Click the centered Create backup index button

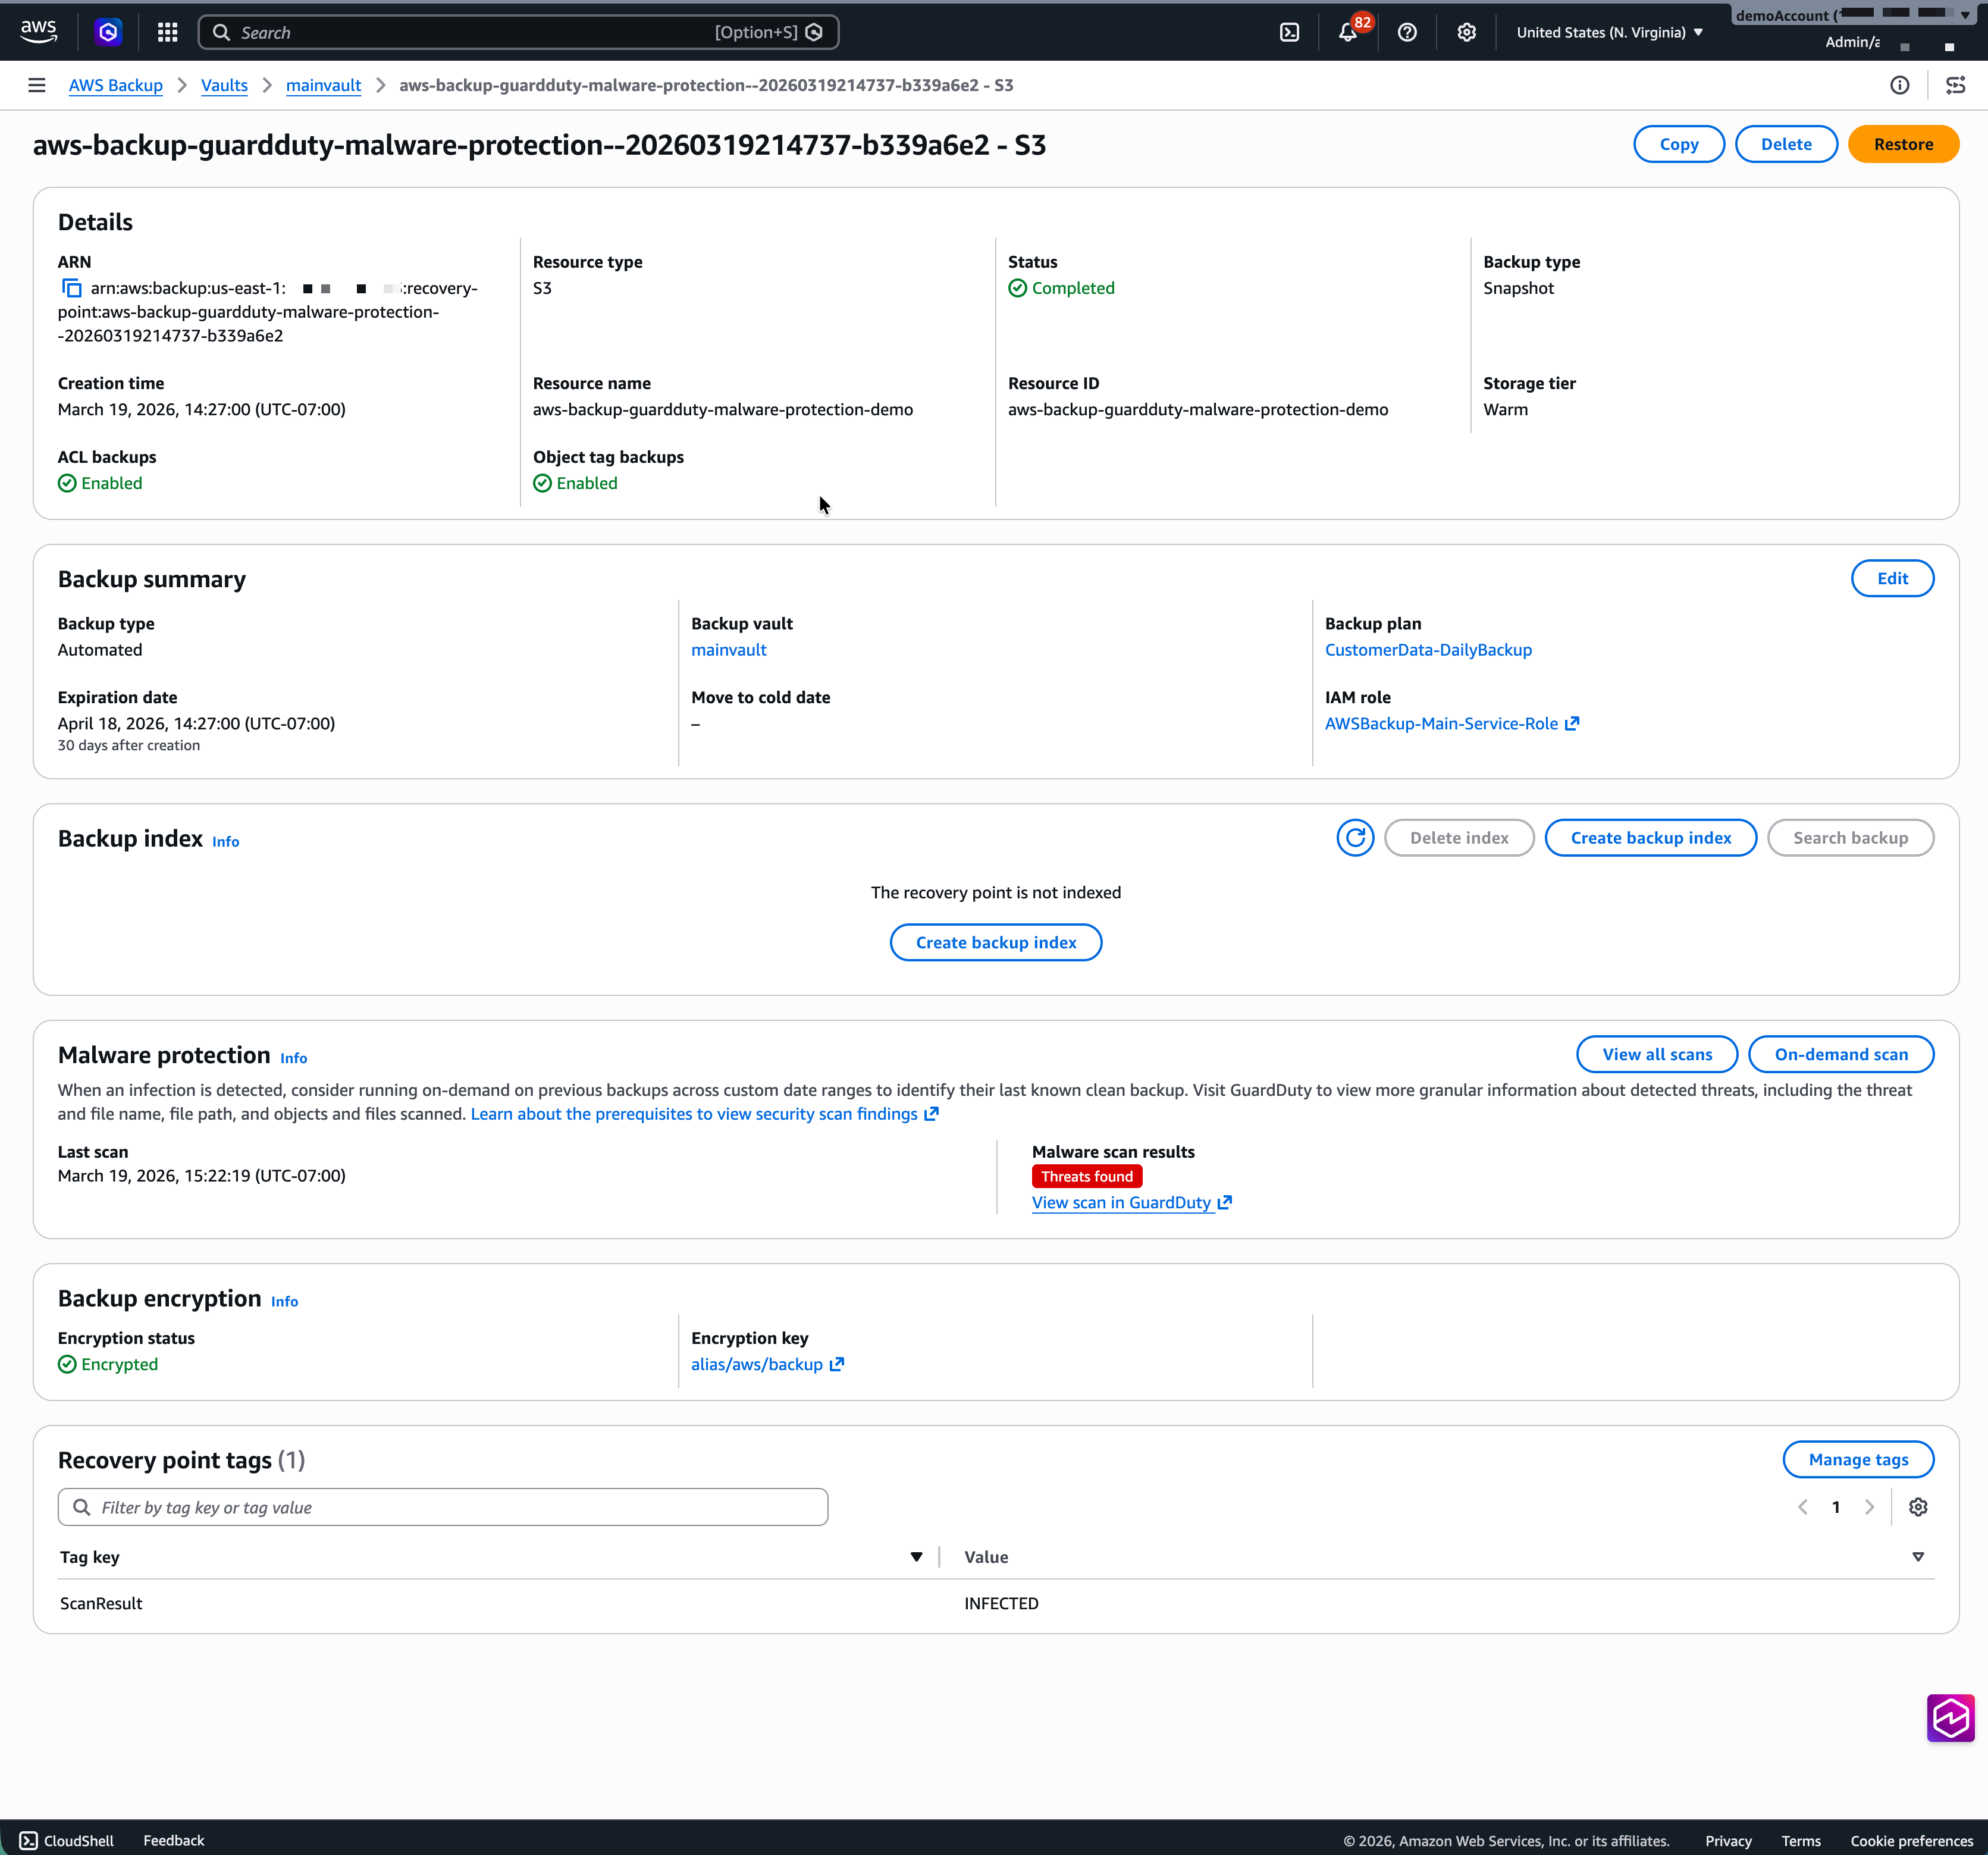[x=996, y=942]
